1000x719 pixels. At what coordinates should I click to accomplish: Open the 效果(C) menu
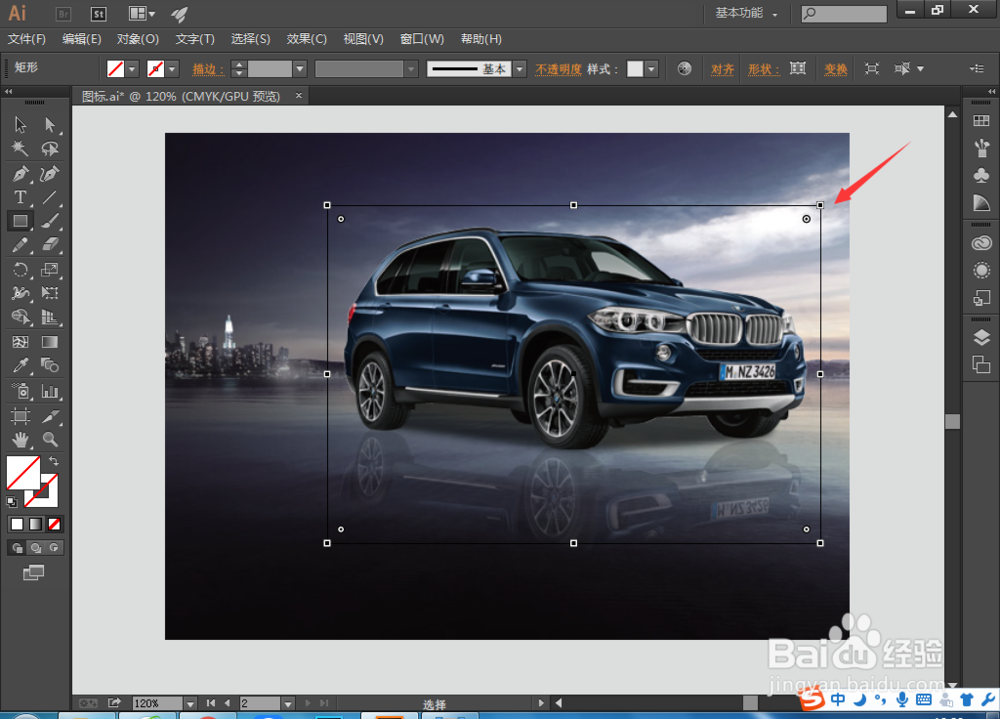pyautogui.click(x=306, y=39)
